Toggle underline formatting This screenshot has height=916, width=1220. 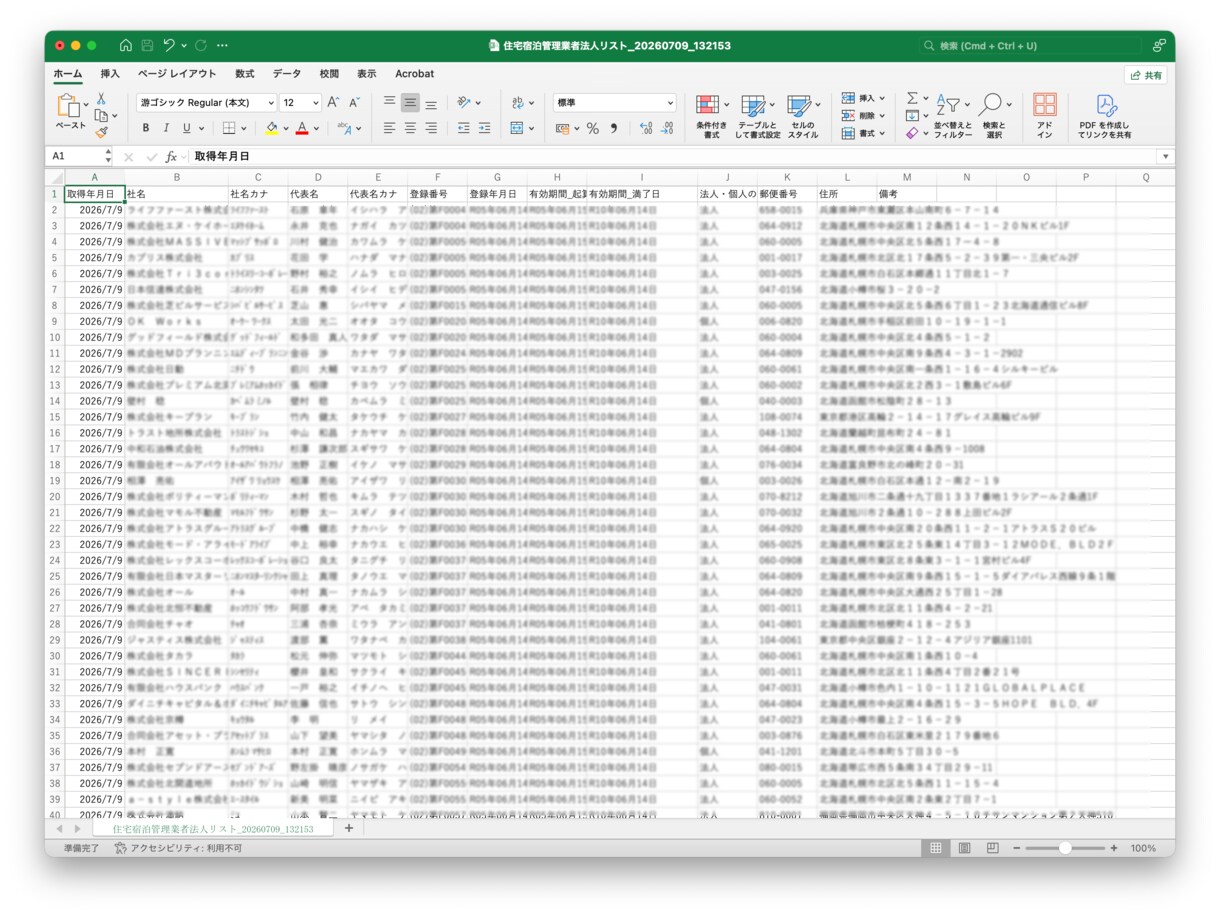point(186,128)
